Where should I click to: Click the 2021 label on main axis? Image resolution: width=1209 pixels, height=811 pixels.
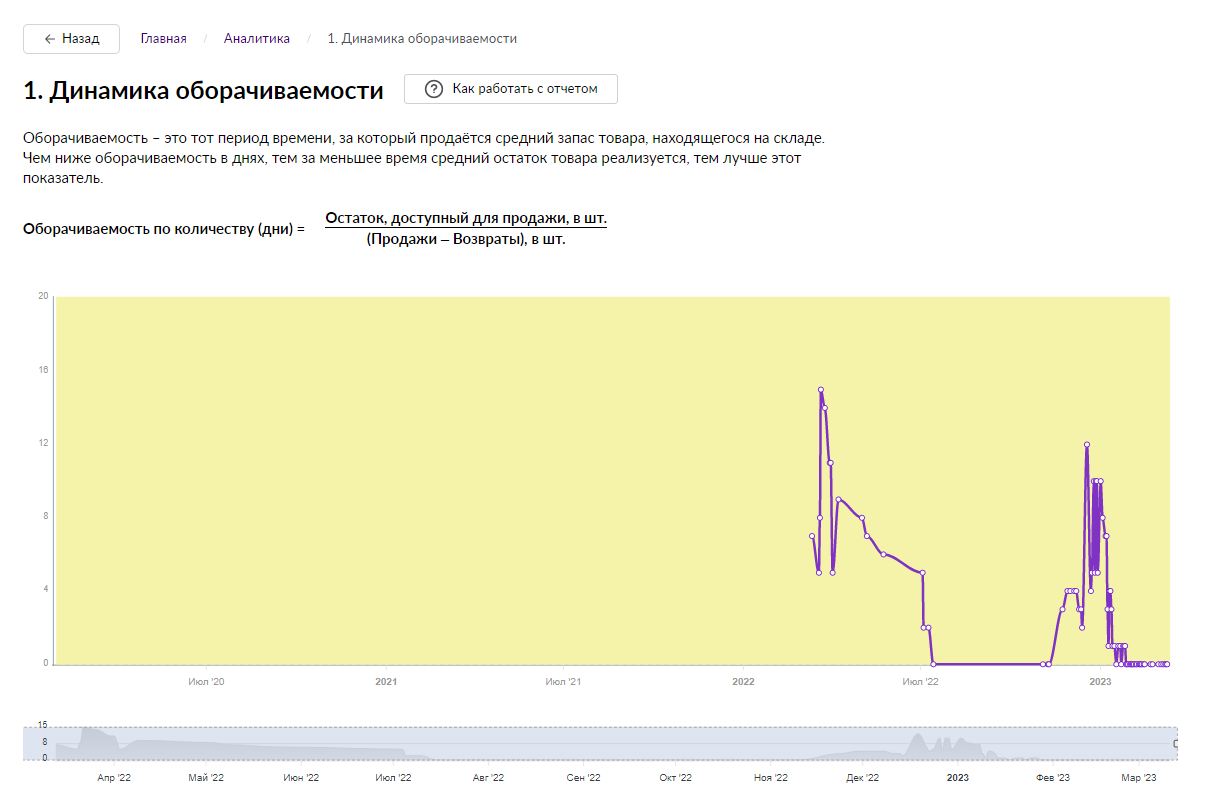[386, 681]
